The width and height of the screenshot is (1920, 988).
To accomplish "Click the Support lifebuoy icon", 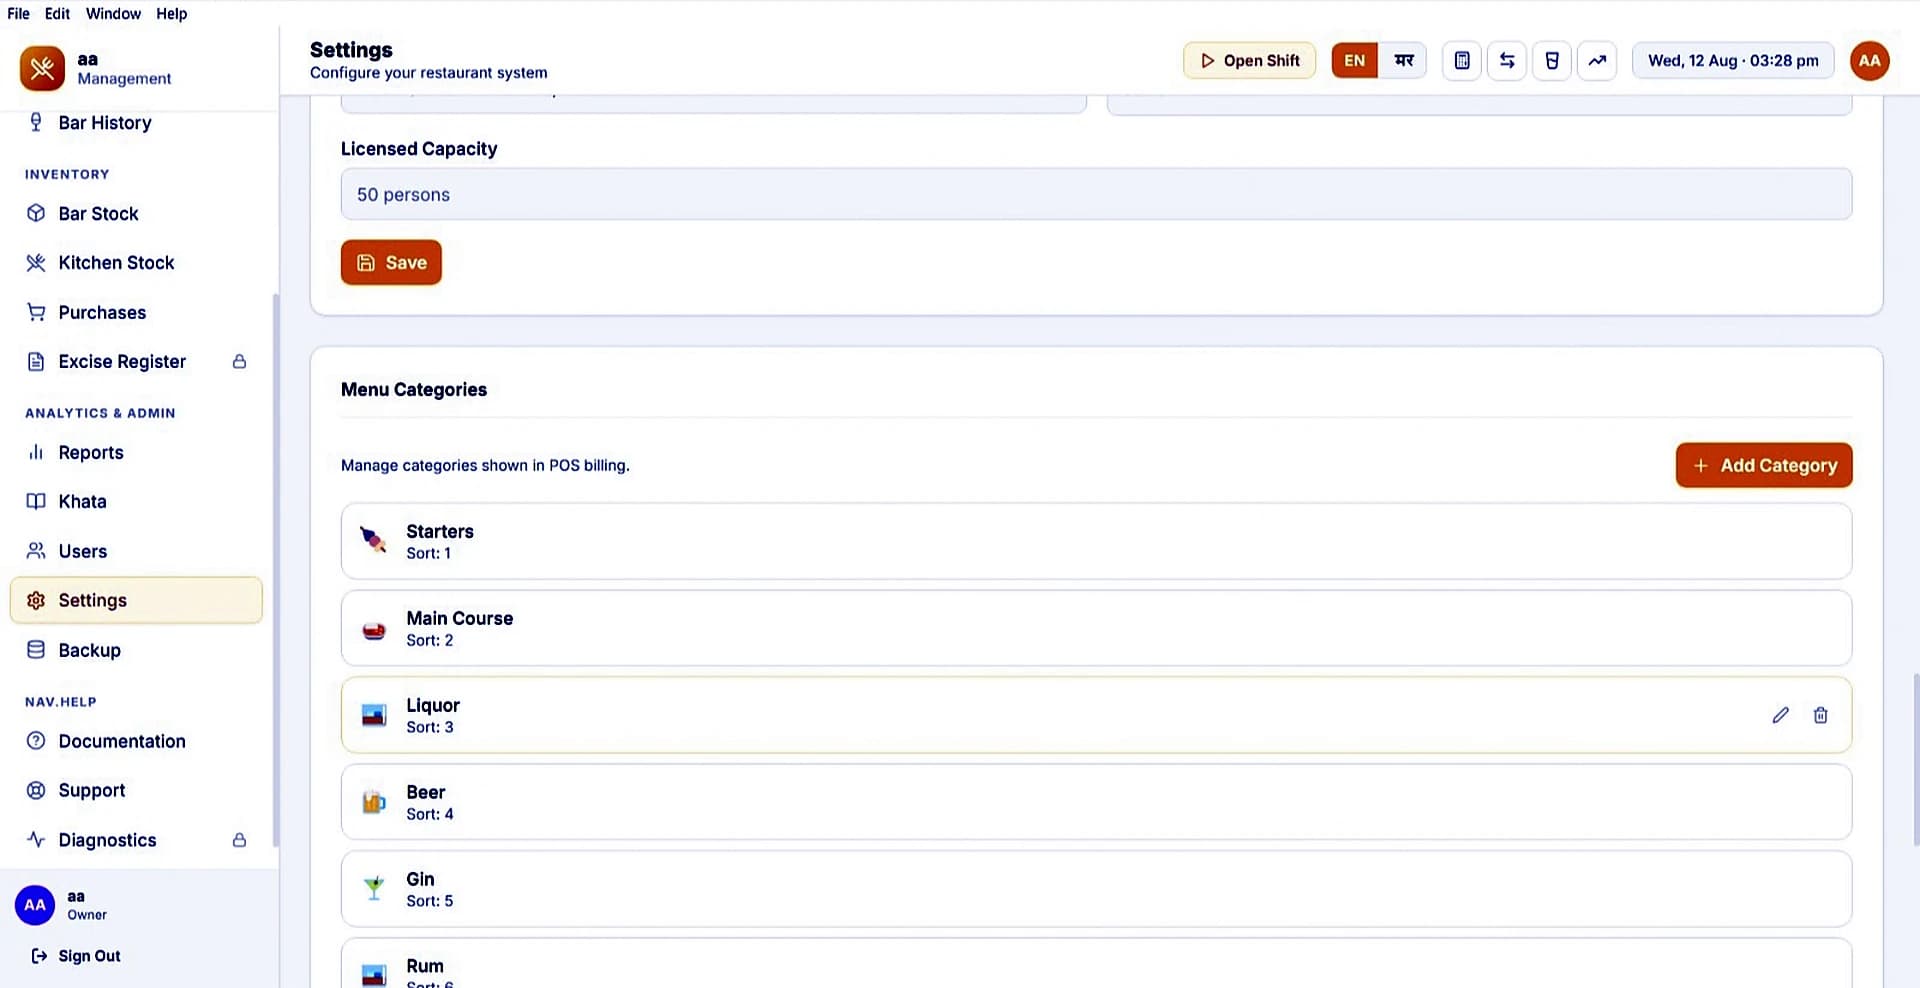I will click(x=36, y=790).
